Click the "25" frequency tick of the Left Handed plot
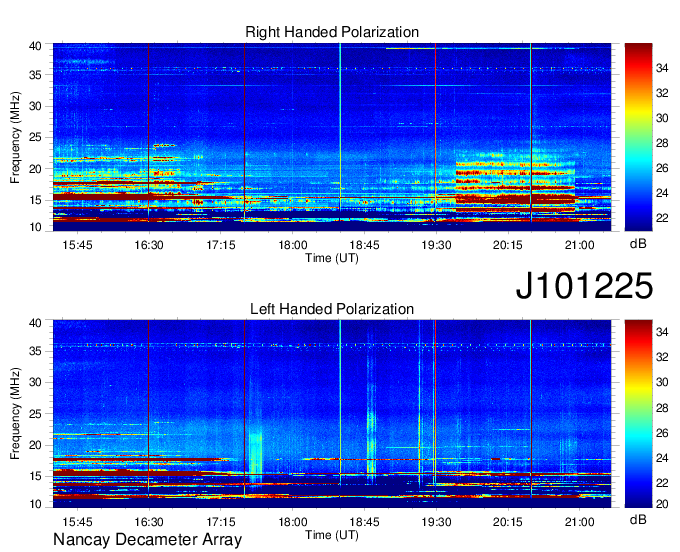Screen dimensions: 680x552 pos(35,414)
